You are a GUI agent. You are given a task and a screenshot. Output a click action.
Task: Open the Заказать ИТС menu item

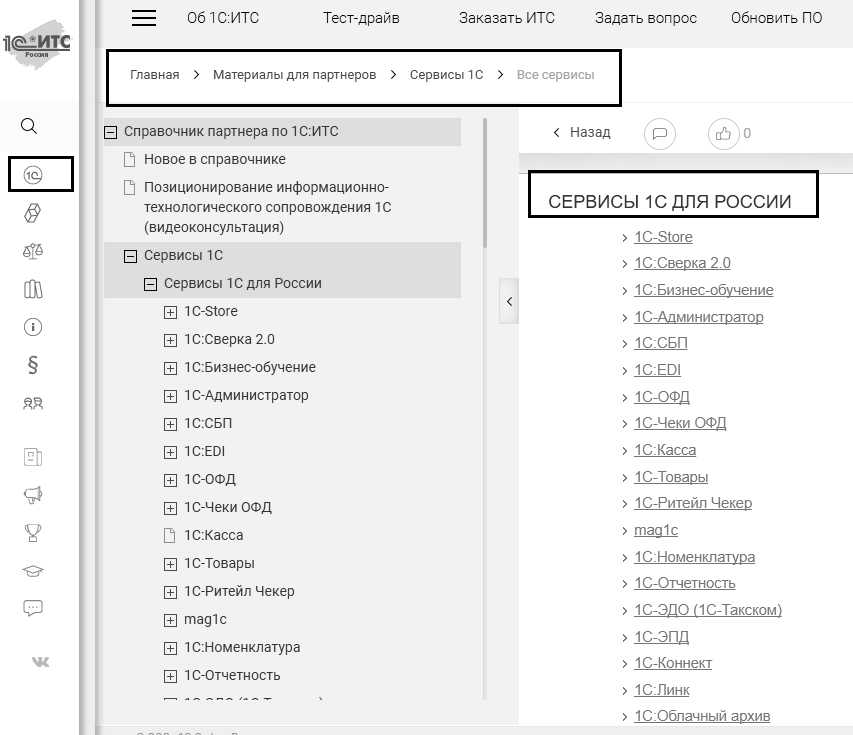click(x=506, y=18)
